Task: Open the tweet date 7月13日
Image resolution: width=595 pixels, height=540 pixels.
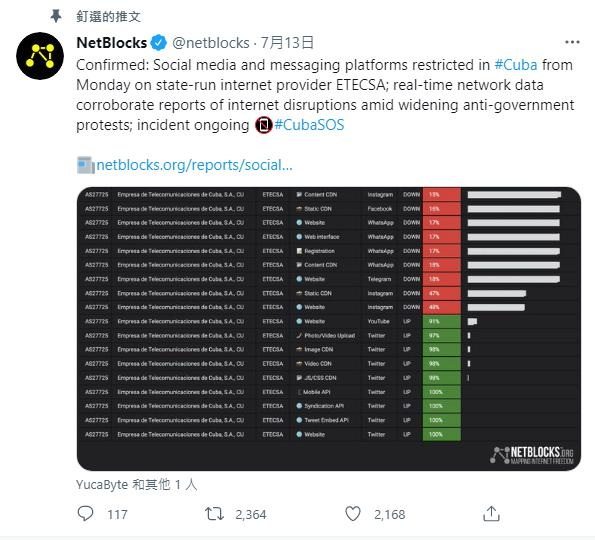Action: click(x=287, y=43)
